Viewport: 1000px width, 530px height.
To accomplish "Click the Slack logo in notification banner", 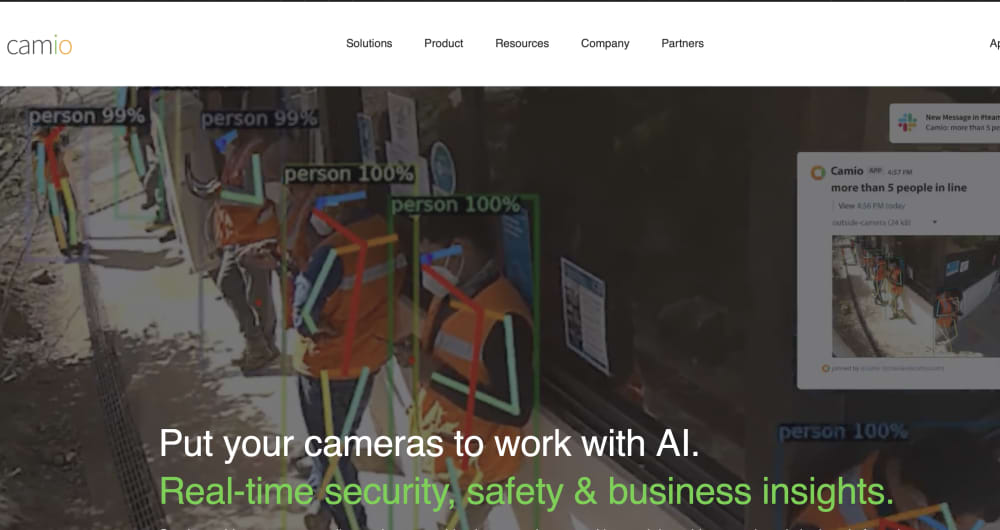I will pos(907,122).
